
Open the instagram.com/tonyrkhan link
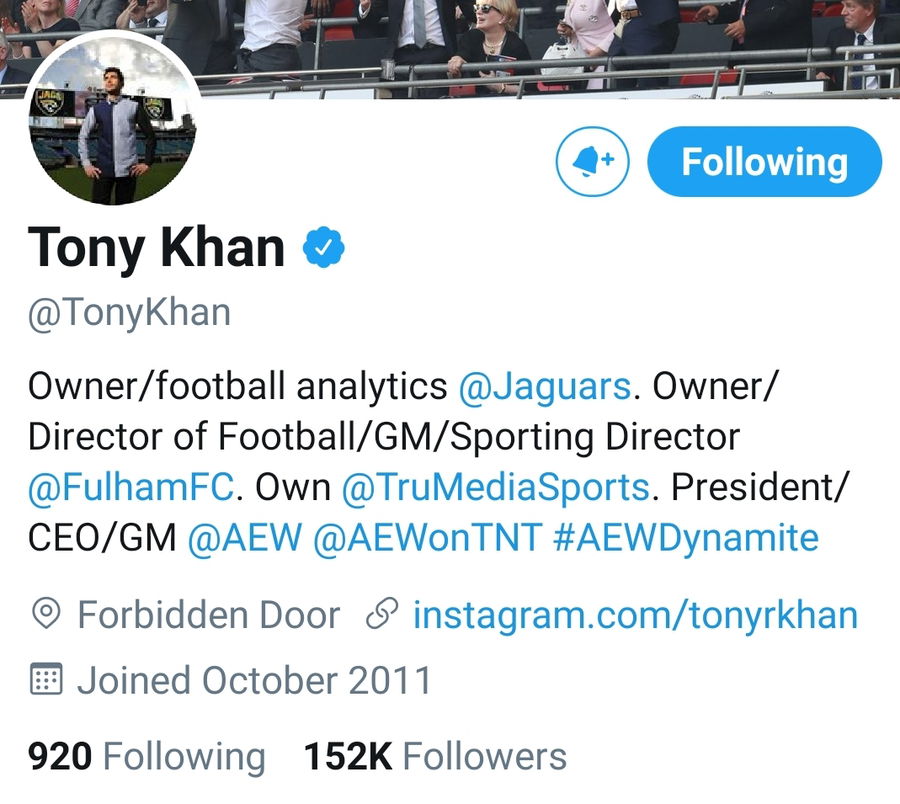(x=635, y=614)
